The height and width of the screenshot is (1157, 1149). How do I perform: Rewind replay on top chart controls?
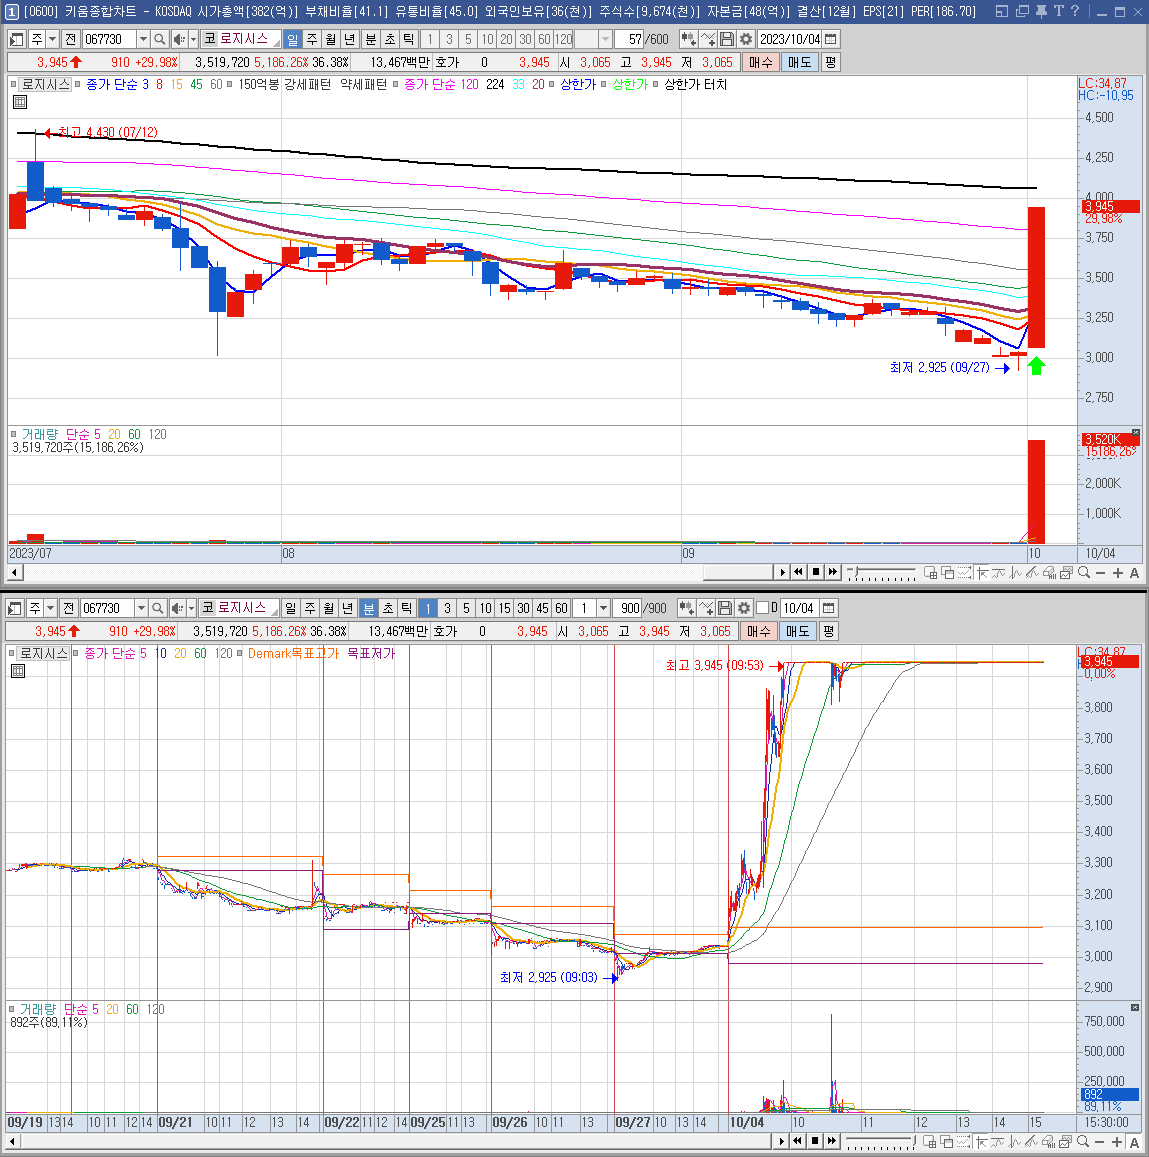coord(798,572)
